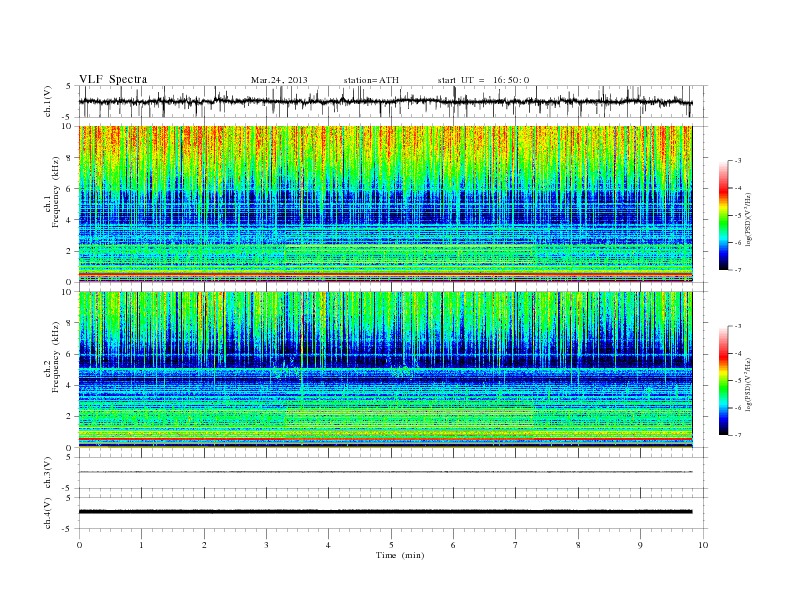Click the red low-frequency band in ch.1 spectrogram
The width and height of the screenshot is (792, 612).
pyautogui.click(x=385, y=274)
